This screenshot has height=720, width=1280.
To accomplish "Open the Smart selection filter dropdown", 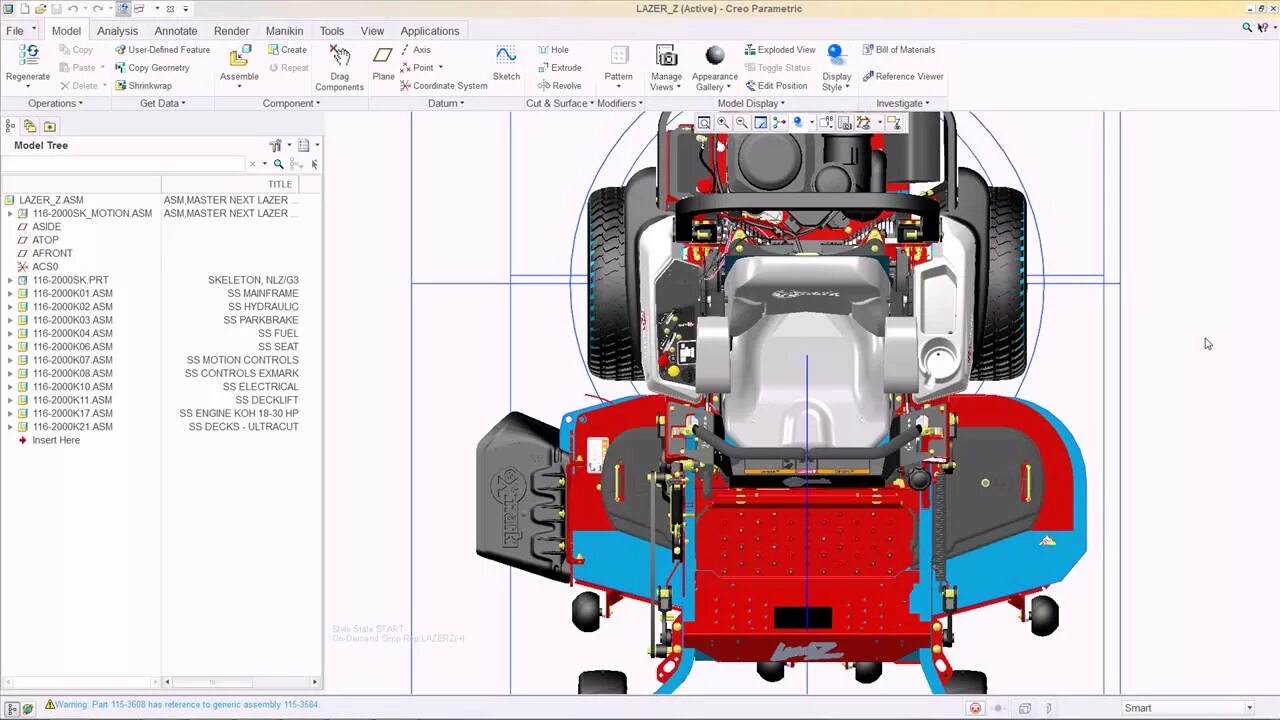I will (1250, 708).
